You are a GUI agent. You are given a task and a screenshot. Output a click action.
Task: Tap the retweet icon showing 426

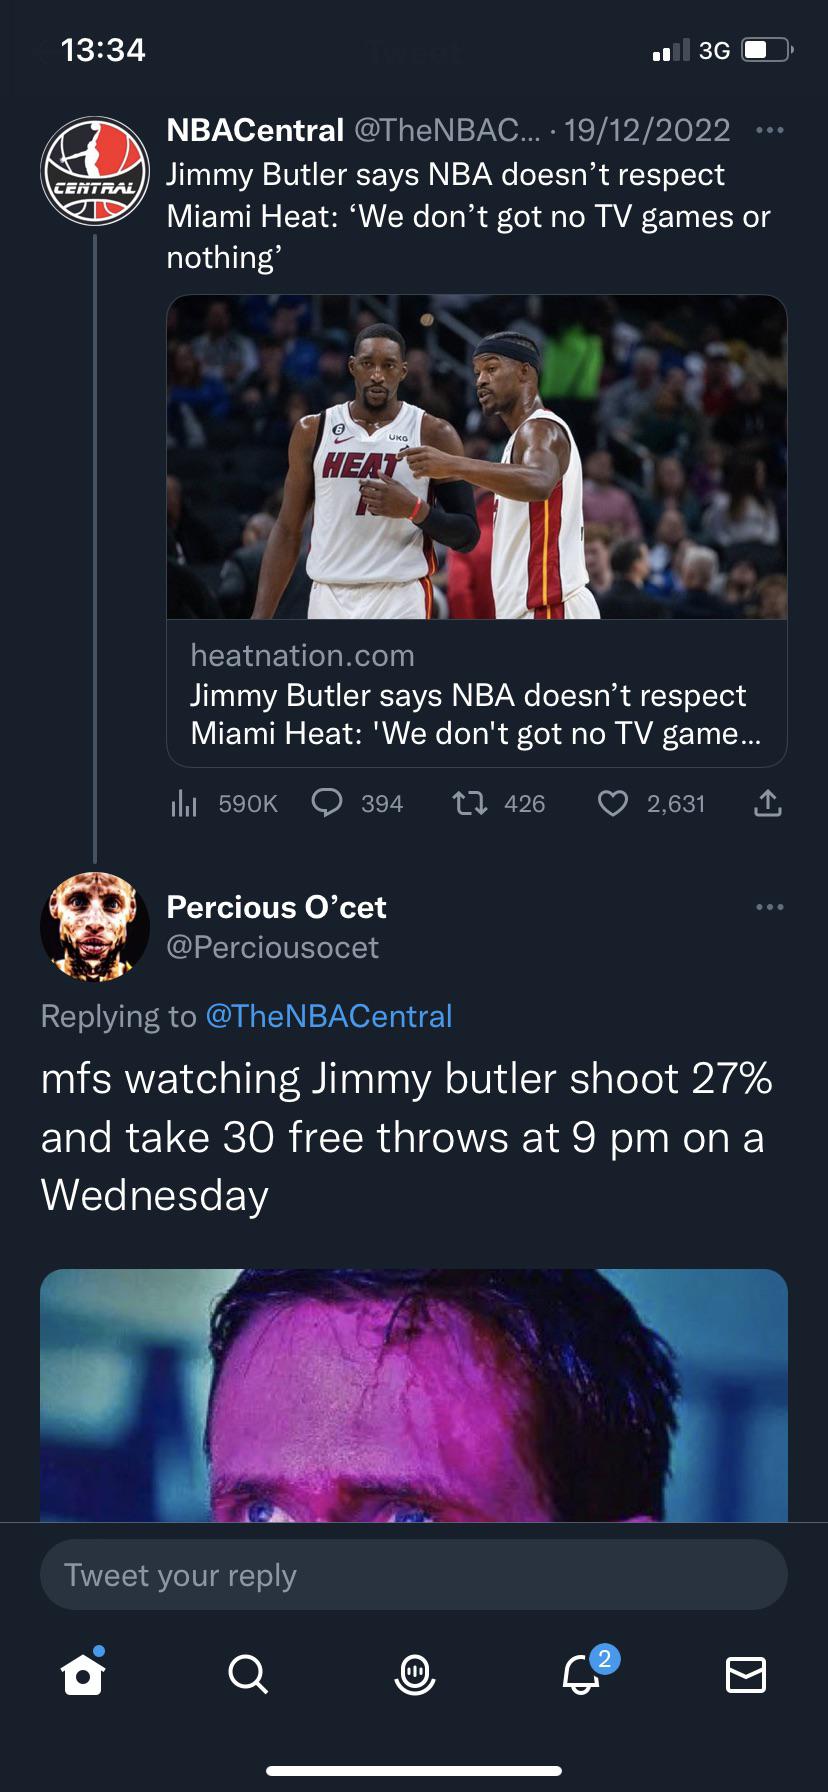point(470,803)
